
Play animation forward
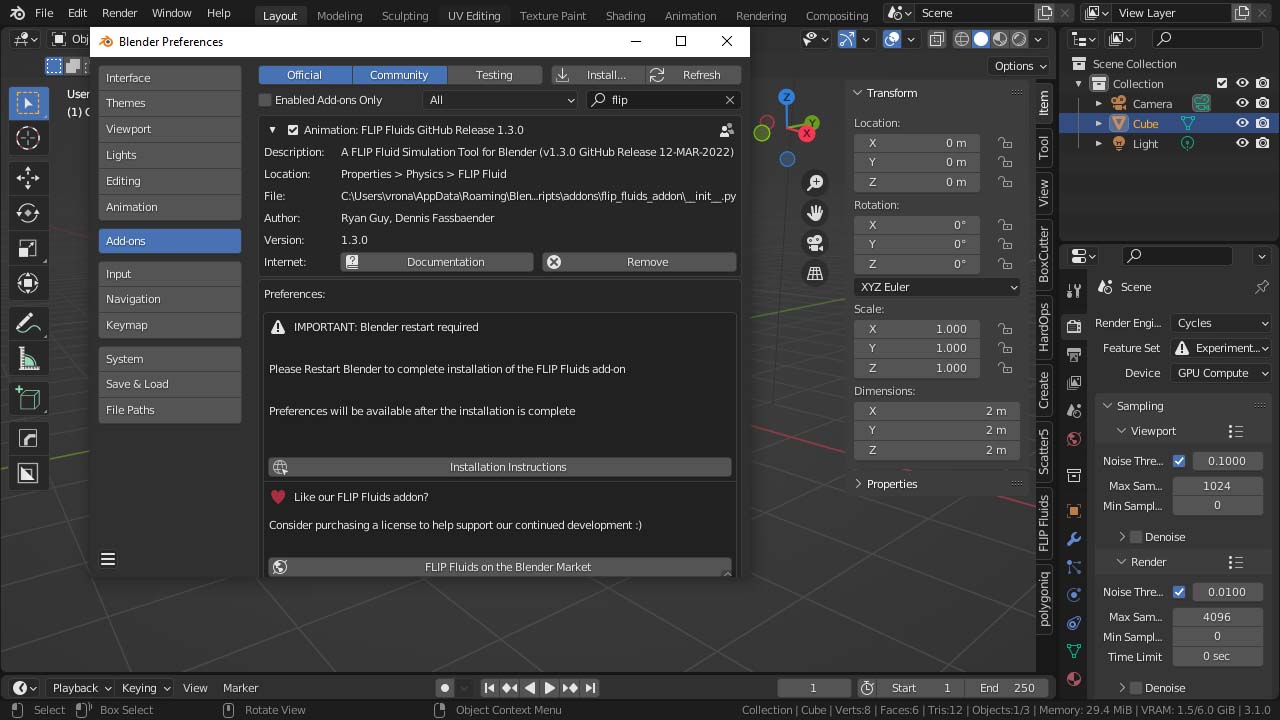[x=550, y=688]
